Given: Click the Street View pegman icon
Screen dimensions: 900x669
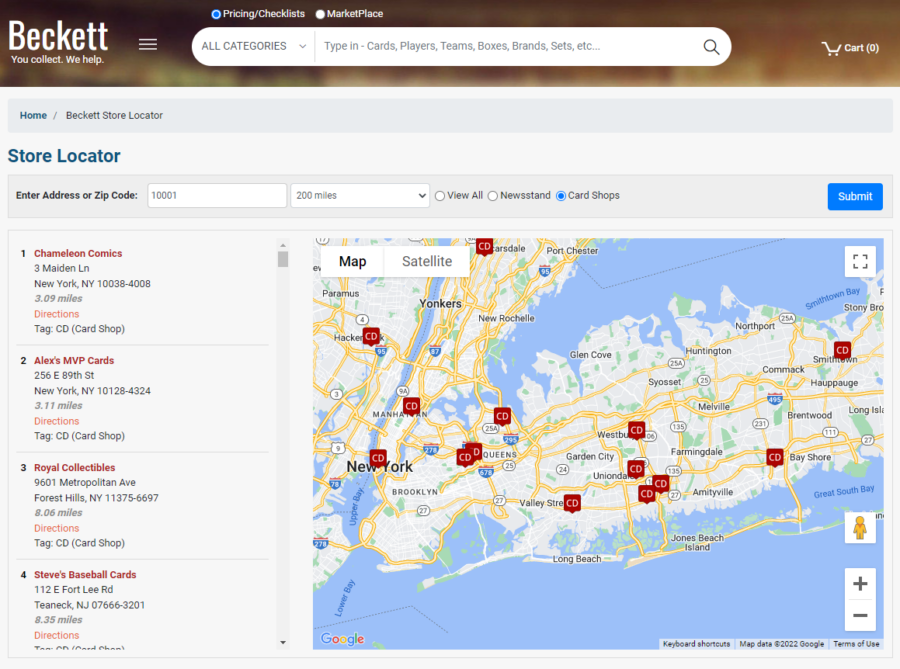Looking at the screenshot, I should coord(860,527).
